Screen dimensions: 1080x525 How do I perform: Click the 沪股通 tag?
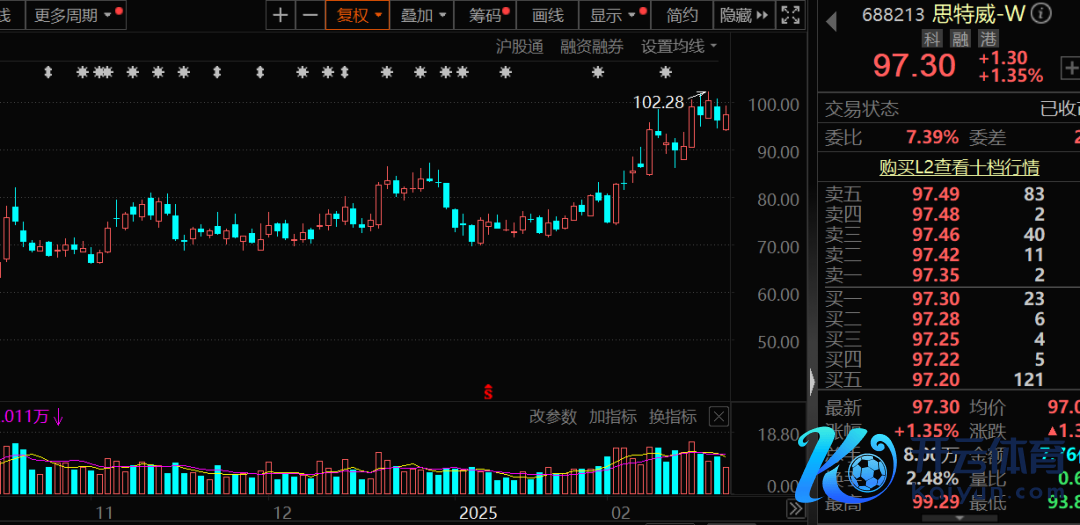pos(519,46)
